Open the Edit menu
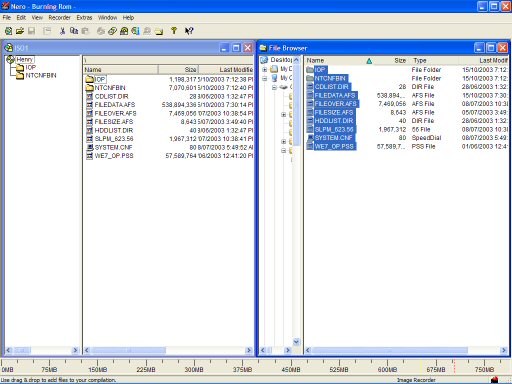This screenshot has height=384, width=512. pos(21,18)
